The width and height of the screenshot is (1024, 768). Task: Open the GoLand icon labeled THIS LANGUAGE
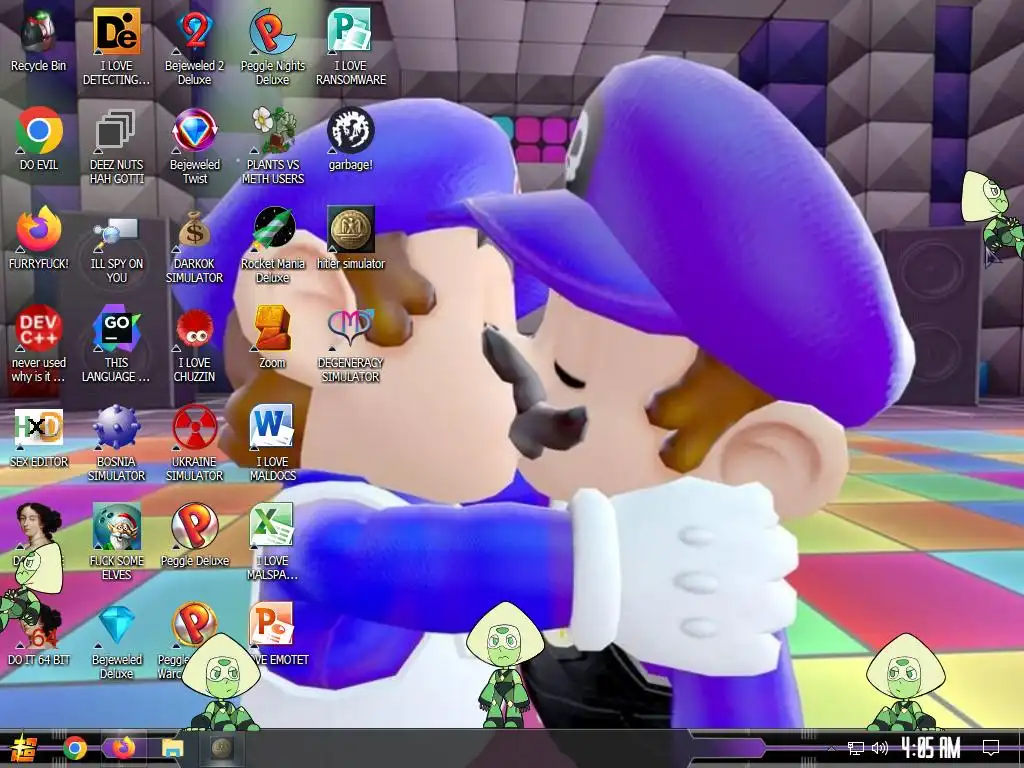point(116,328)
